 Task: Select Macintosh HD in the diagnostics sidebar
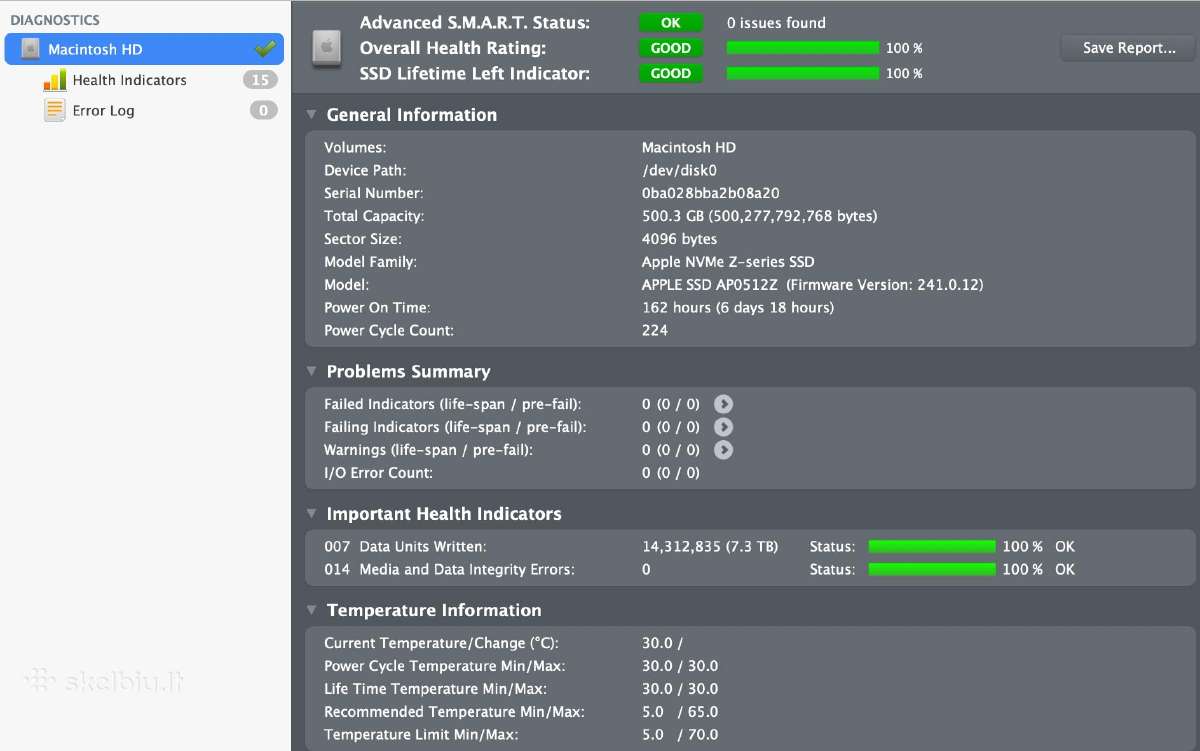144,49
